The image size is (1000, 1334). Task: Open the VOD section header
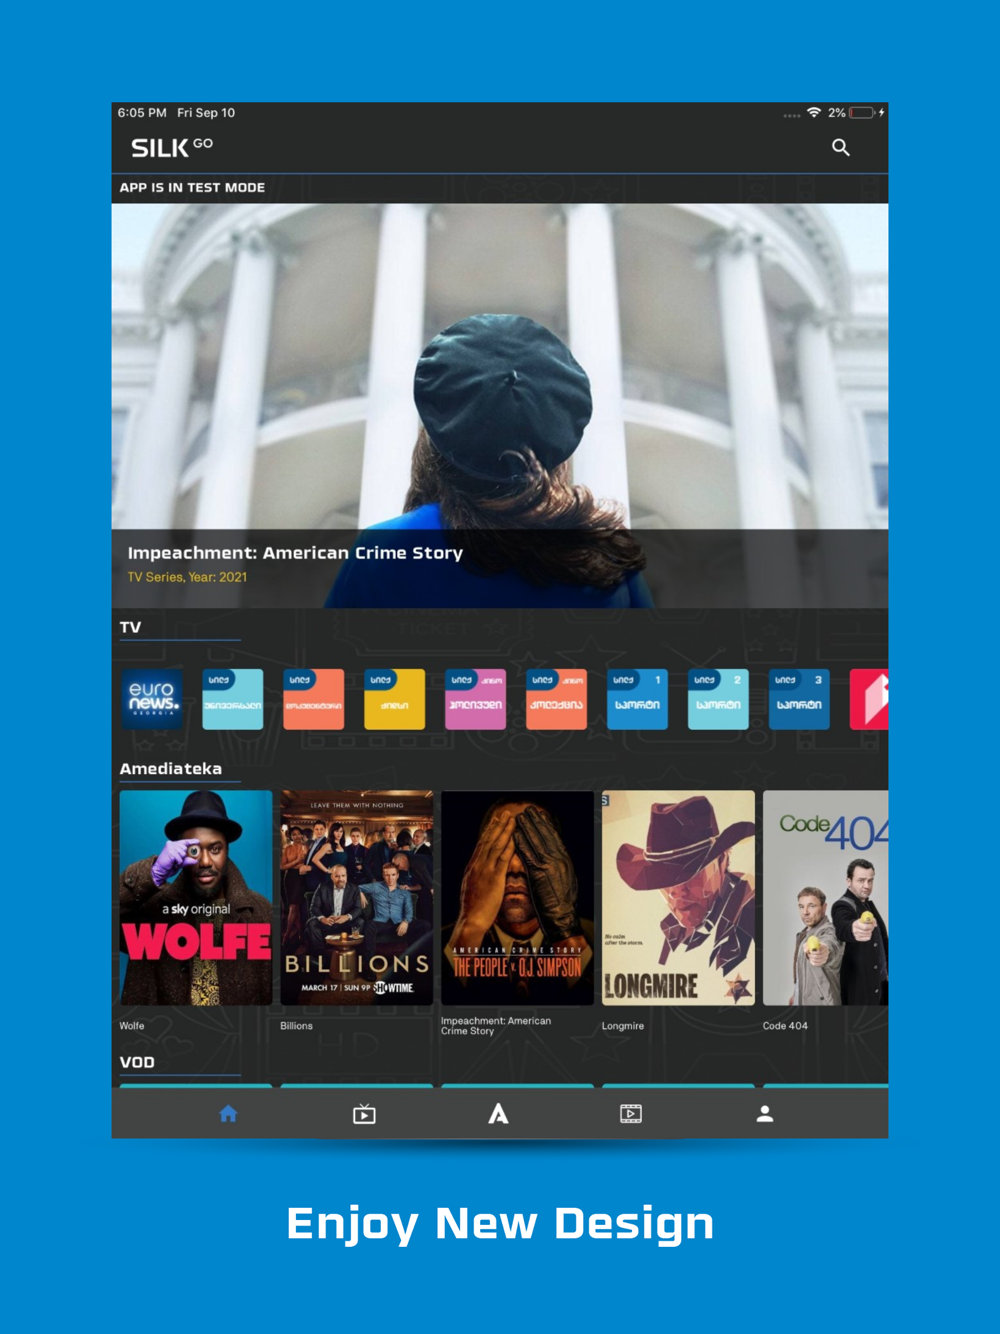click(x=137, y=1062)
